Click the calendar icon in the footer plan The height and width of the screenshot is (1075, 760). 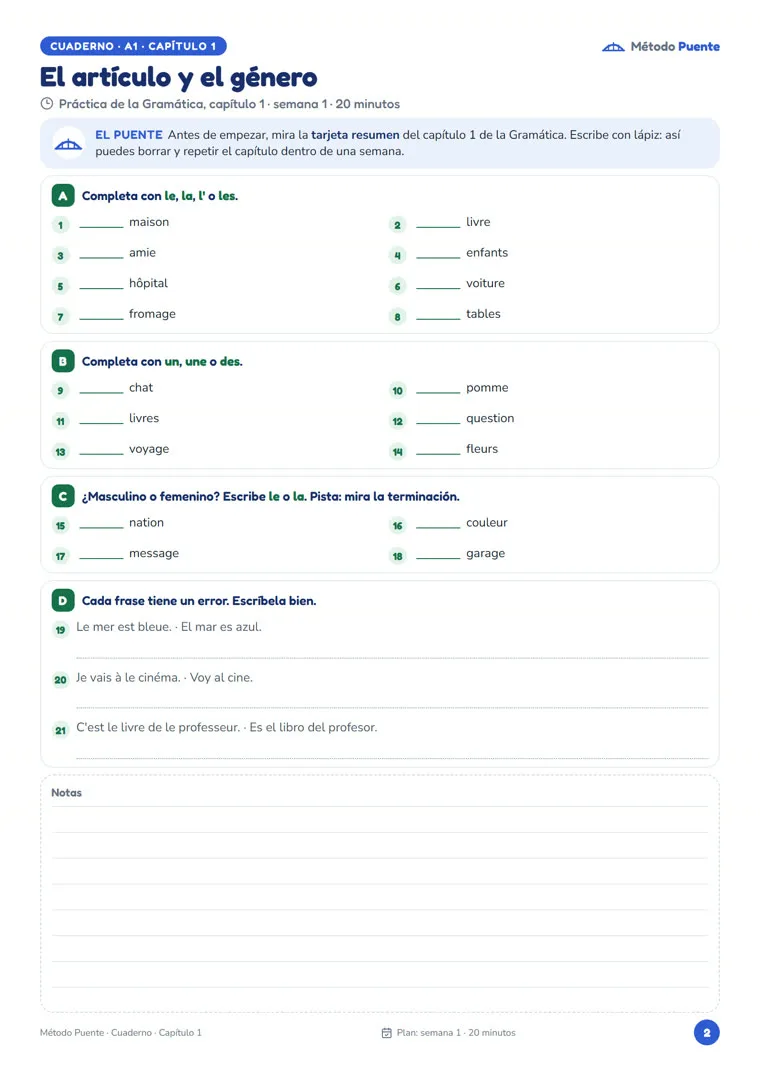point(387,1032)
